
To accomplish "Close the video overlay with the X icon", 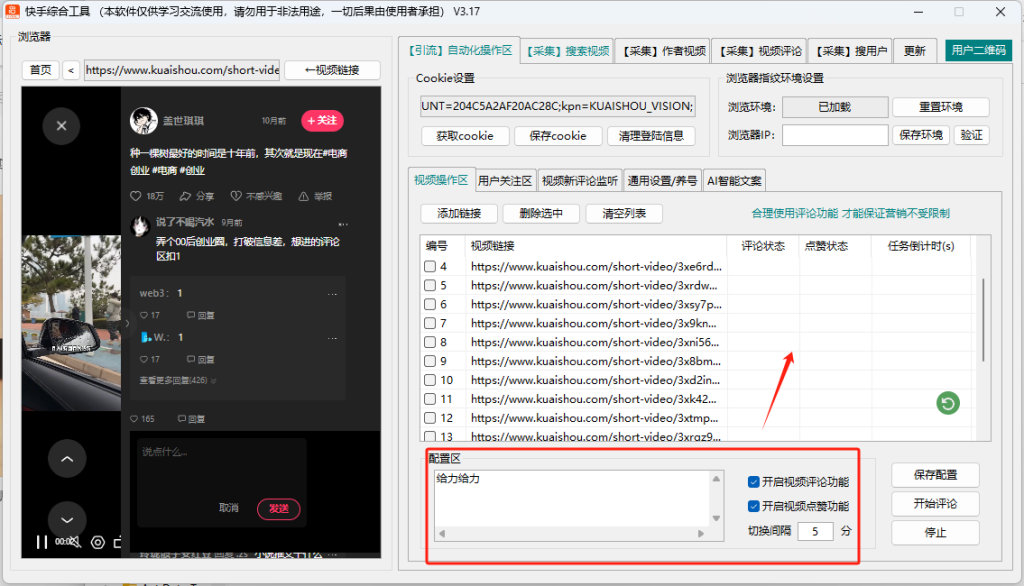I will point(61,126).
